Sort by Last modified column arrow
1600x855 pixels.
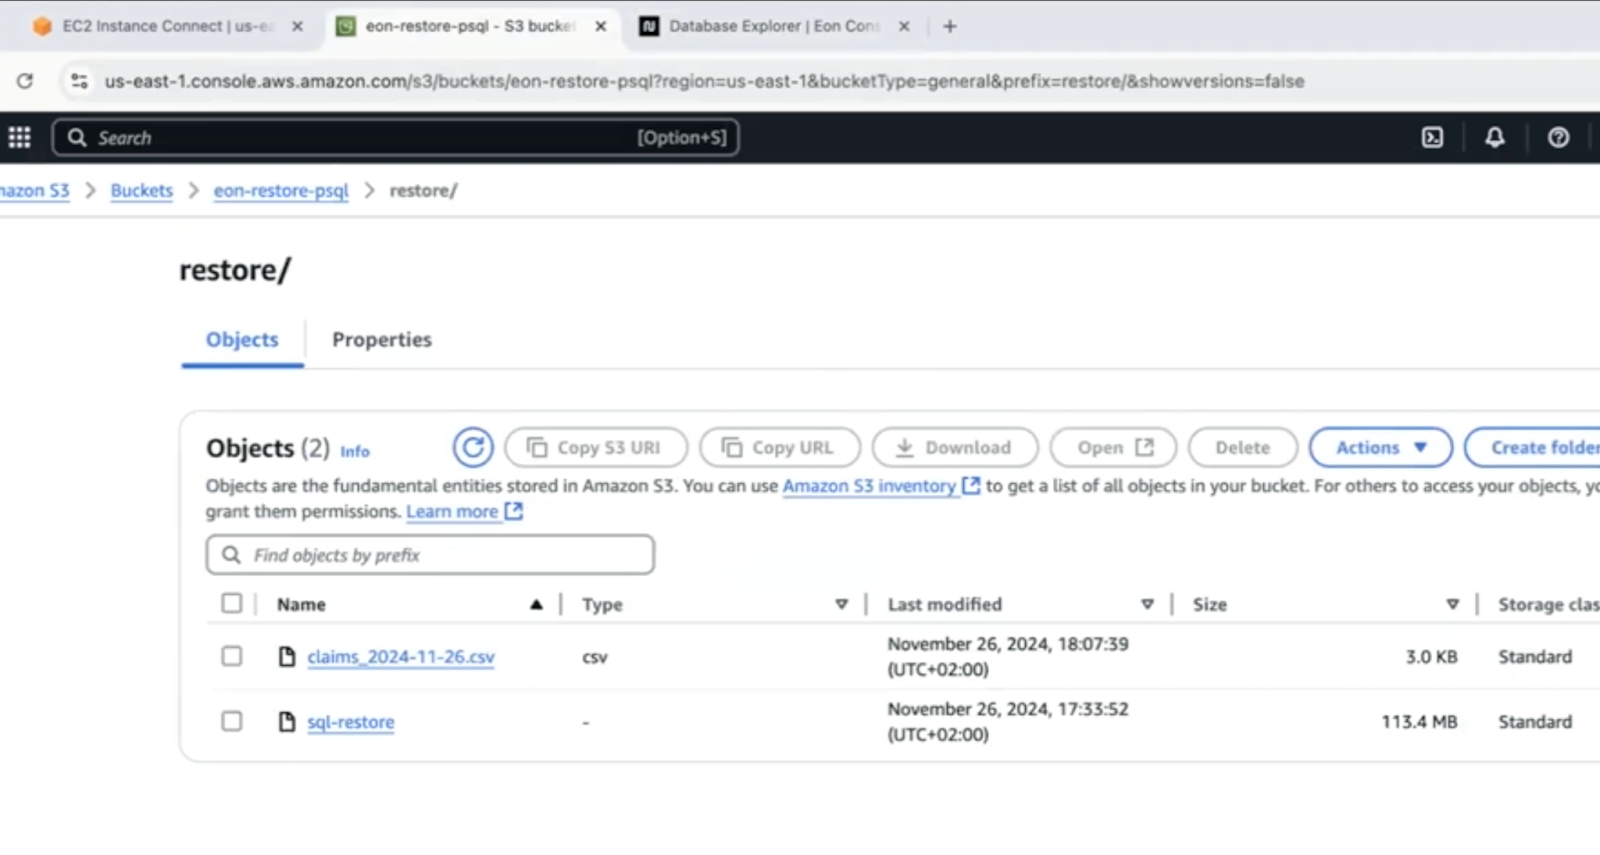[x=1147, y=604]
